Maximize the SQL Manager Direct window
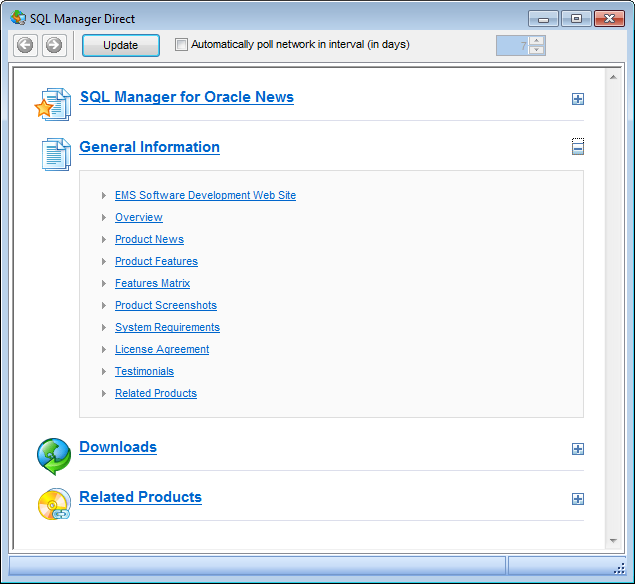Screen dimensions: 635x584 576,19
